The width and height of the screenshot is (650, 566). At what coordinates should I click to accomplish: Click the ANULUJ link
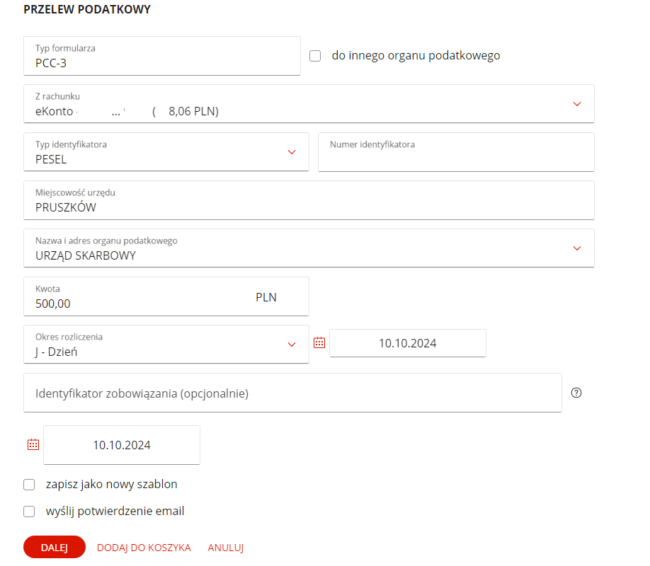pos(226,548)
